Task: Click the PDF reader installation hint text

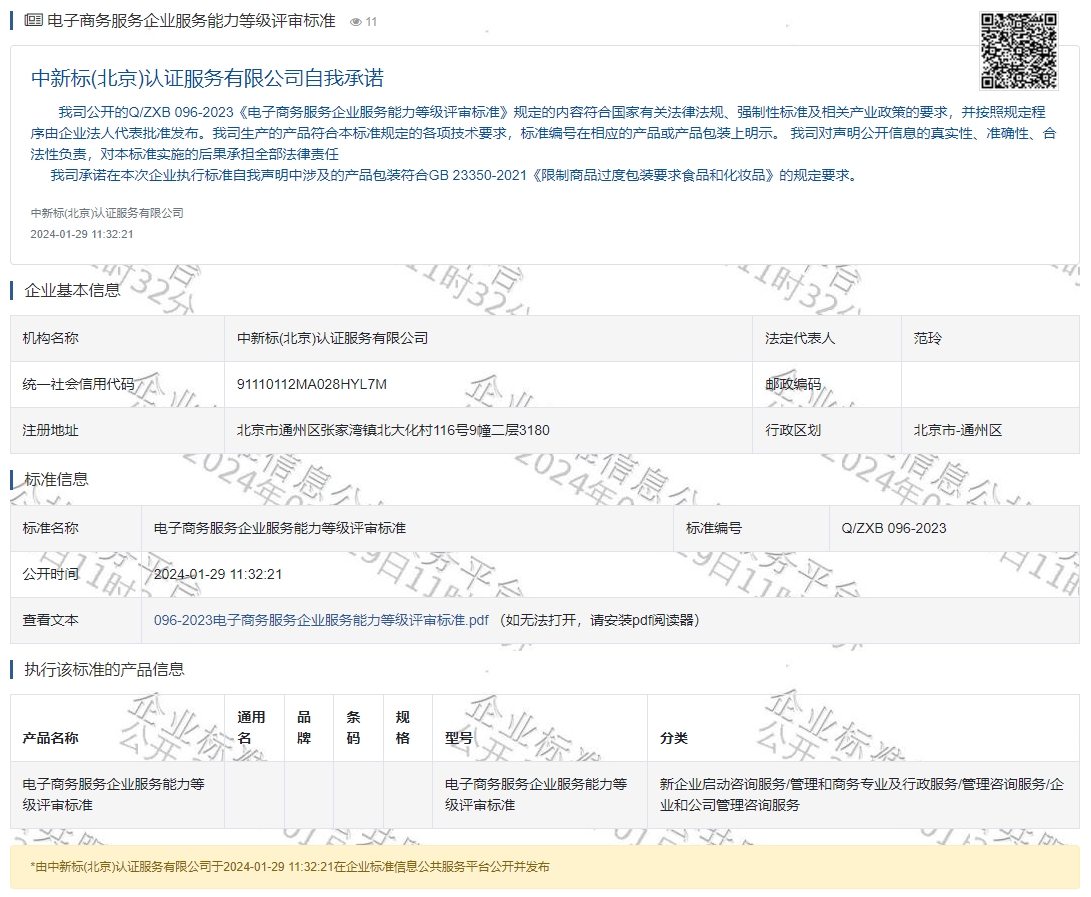Action: coord(599,620)
